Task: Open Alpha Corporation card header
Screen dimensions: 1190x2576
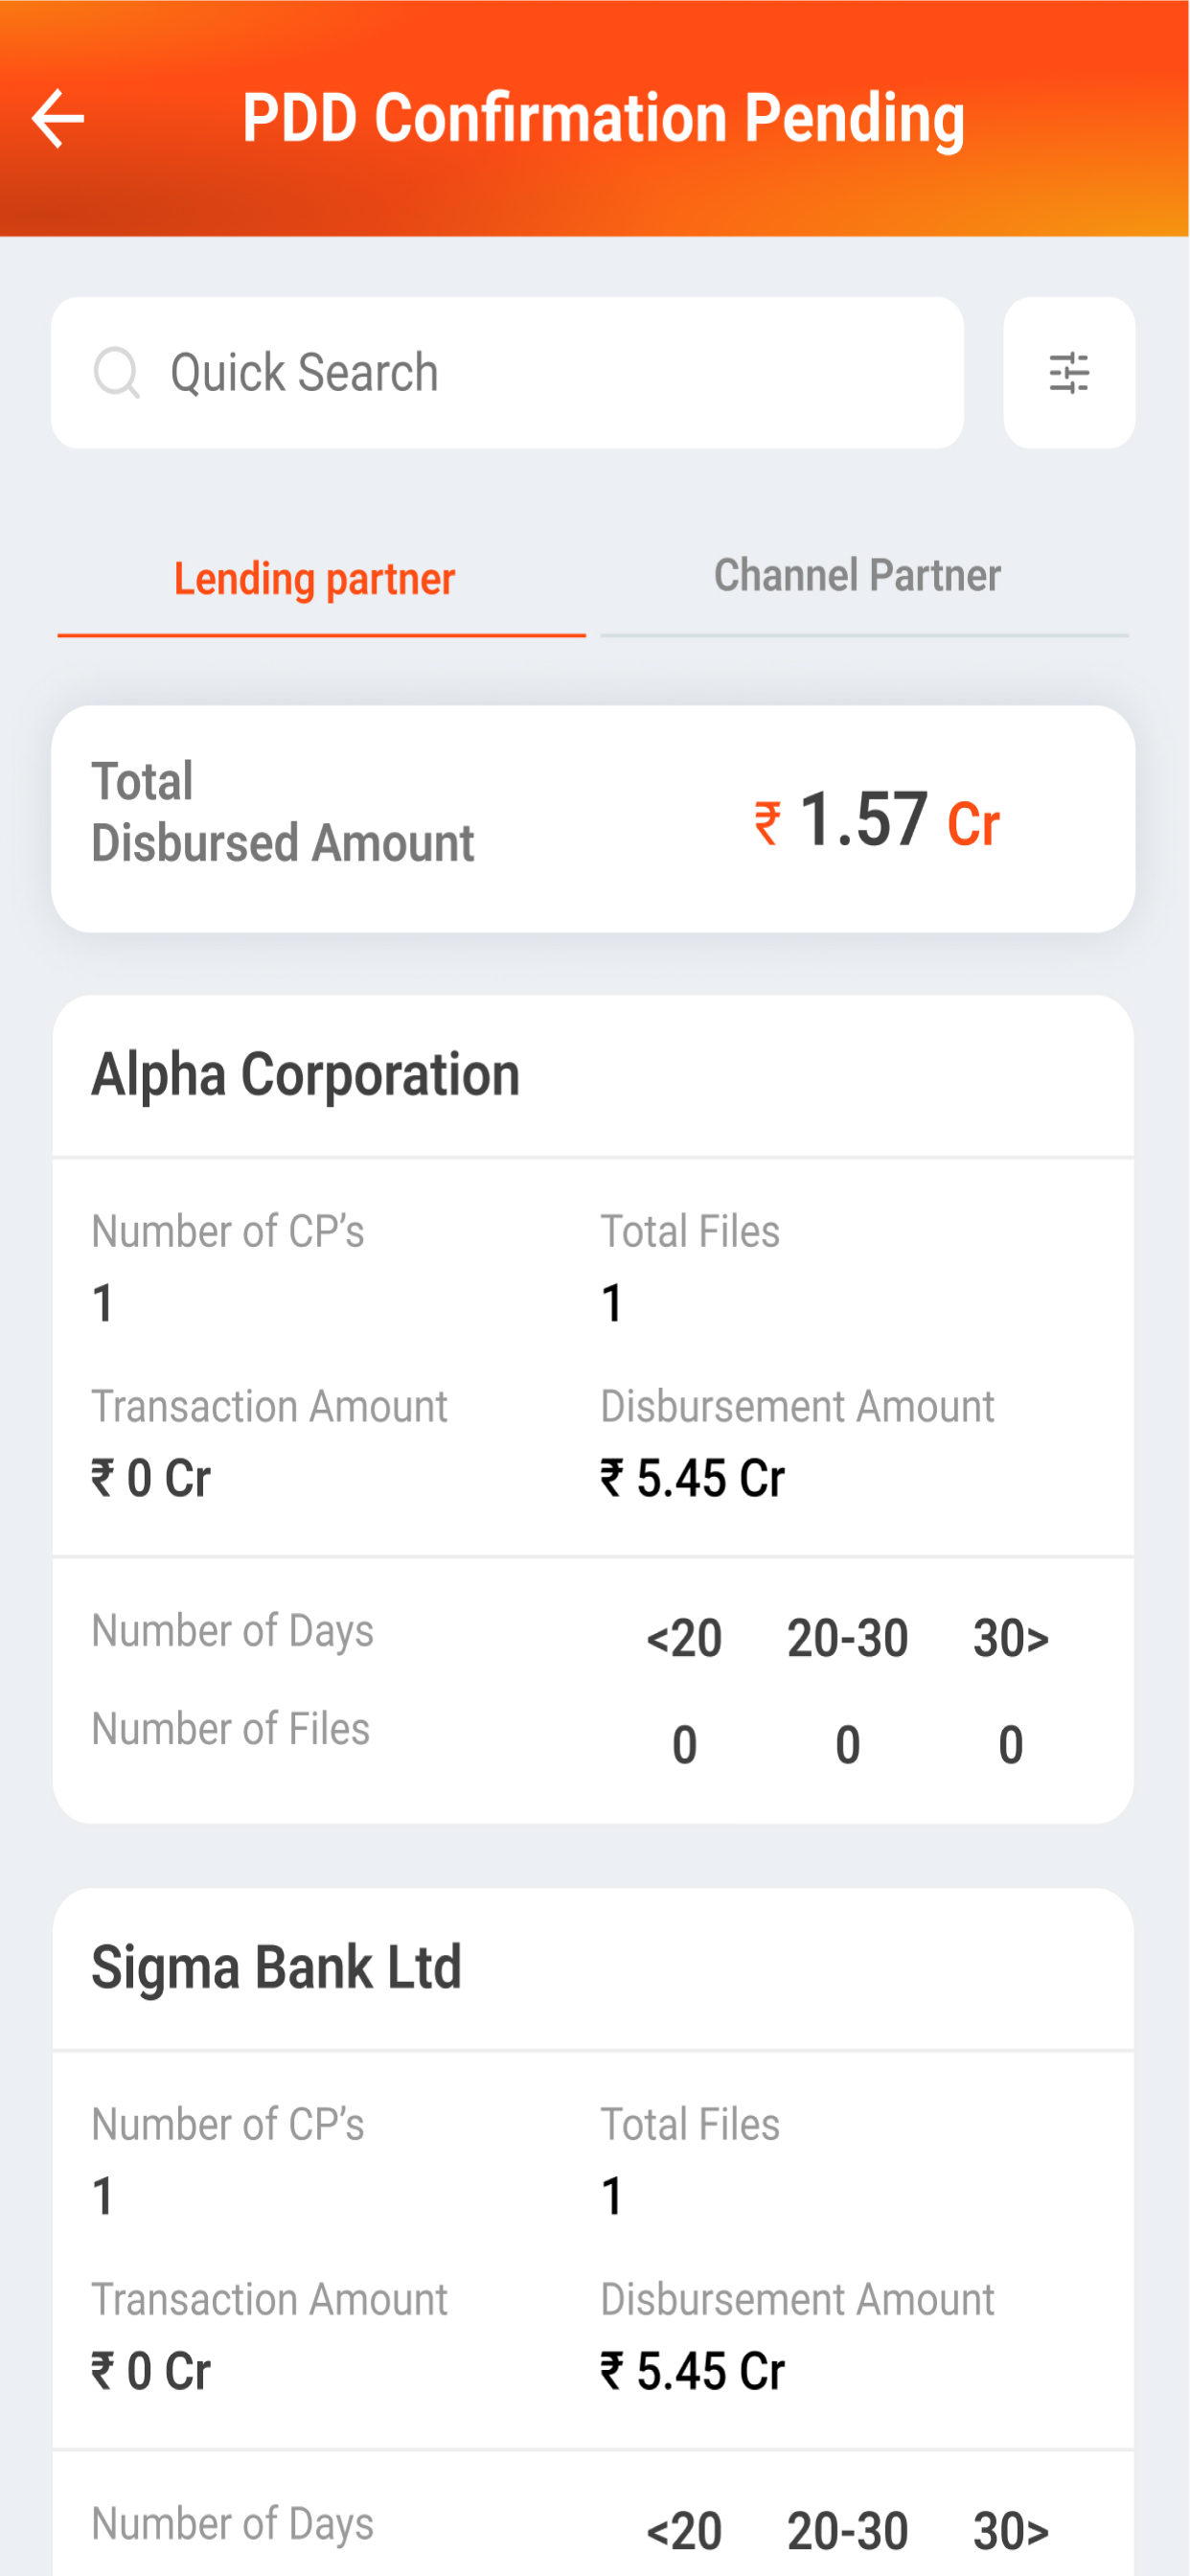Action: (593, 1075)
